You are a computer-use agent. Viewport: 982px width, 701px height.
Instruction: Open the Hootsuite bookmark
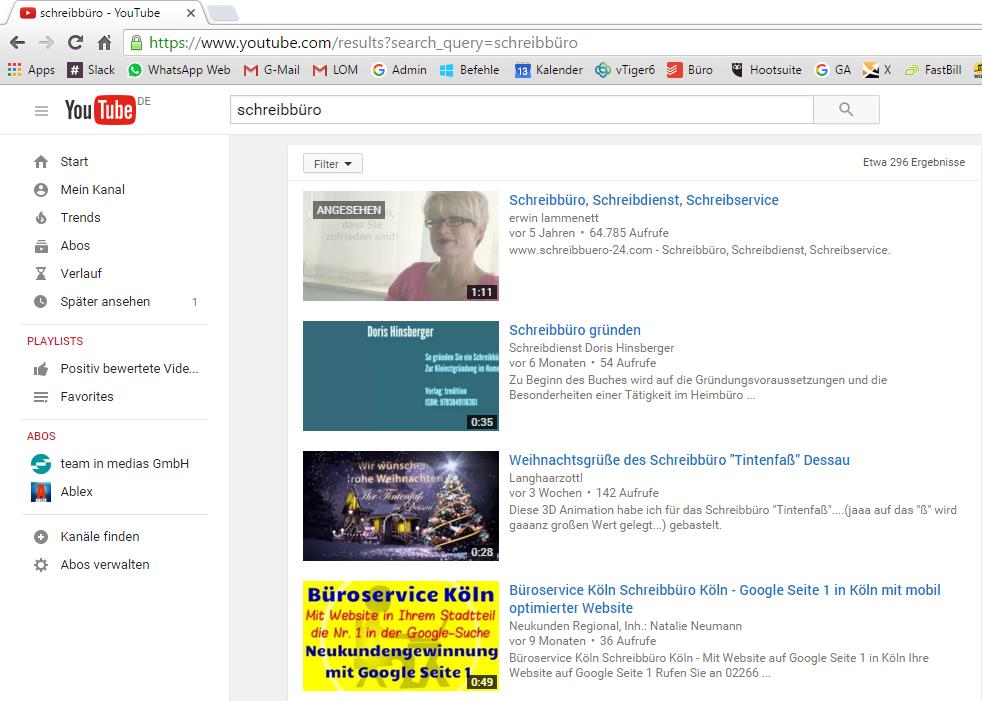pyautogui.click(x=766, y=70)
